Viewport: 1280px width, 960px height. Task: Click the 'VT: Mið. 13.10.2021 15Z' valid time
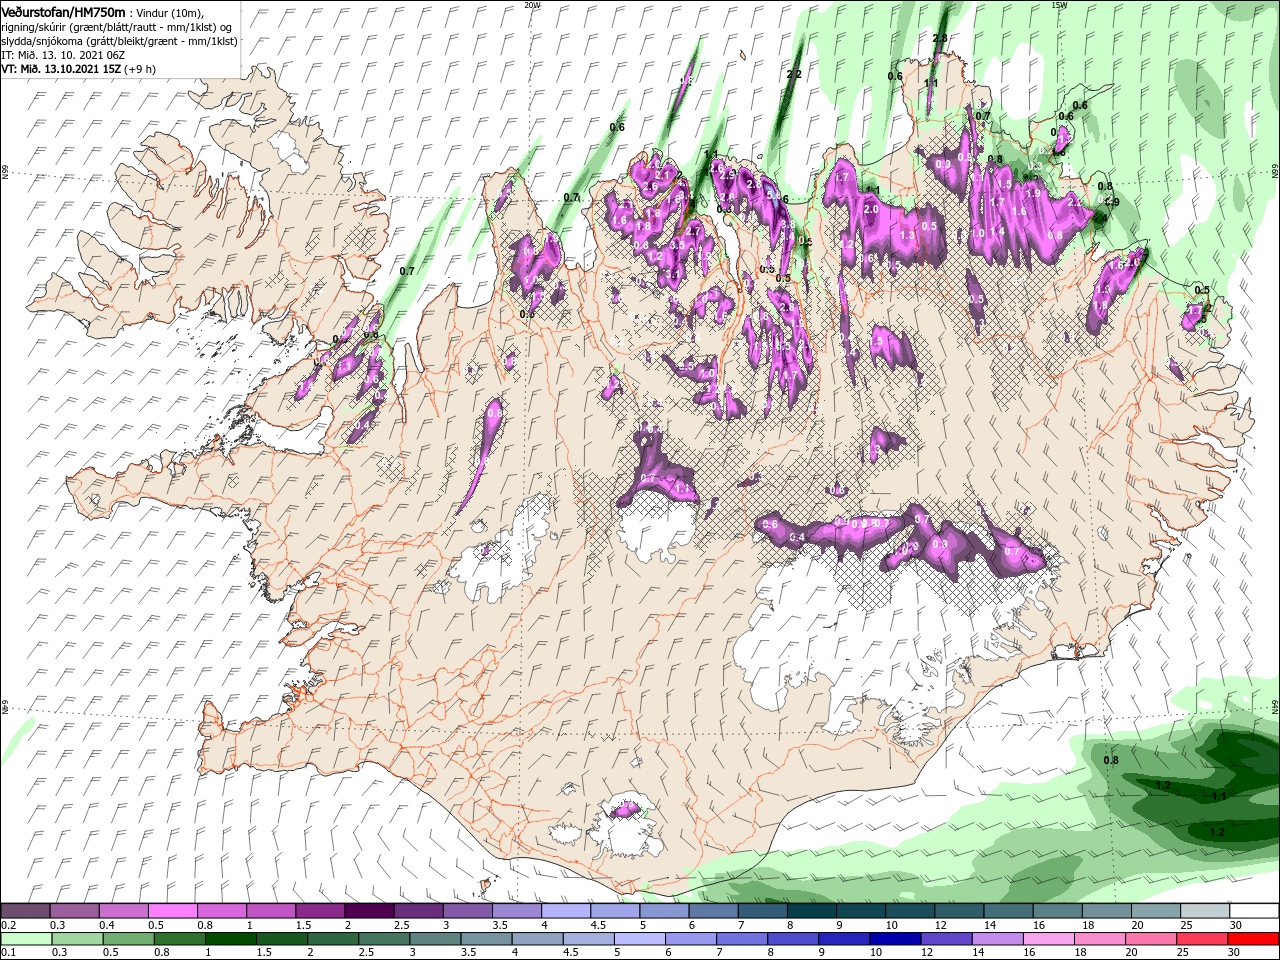[61, 70]
